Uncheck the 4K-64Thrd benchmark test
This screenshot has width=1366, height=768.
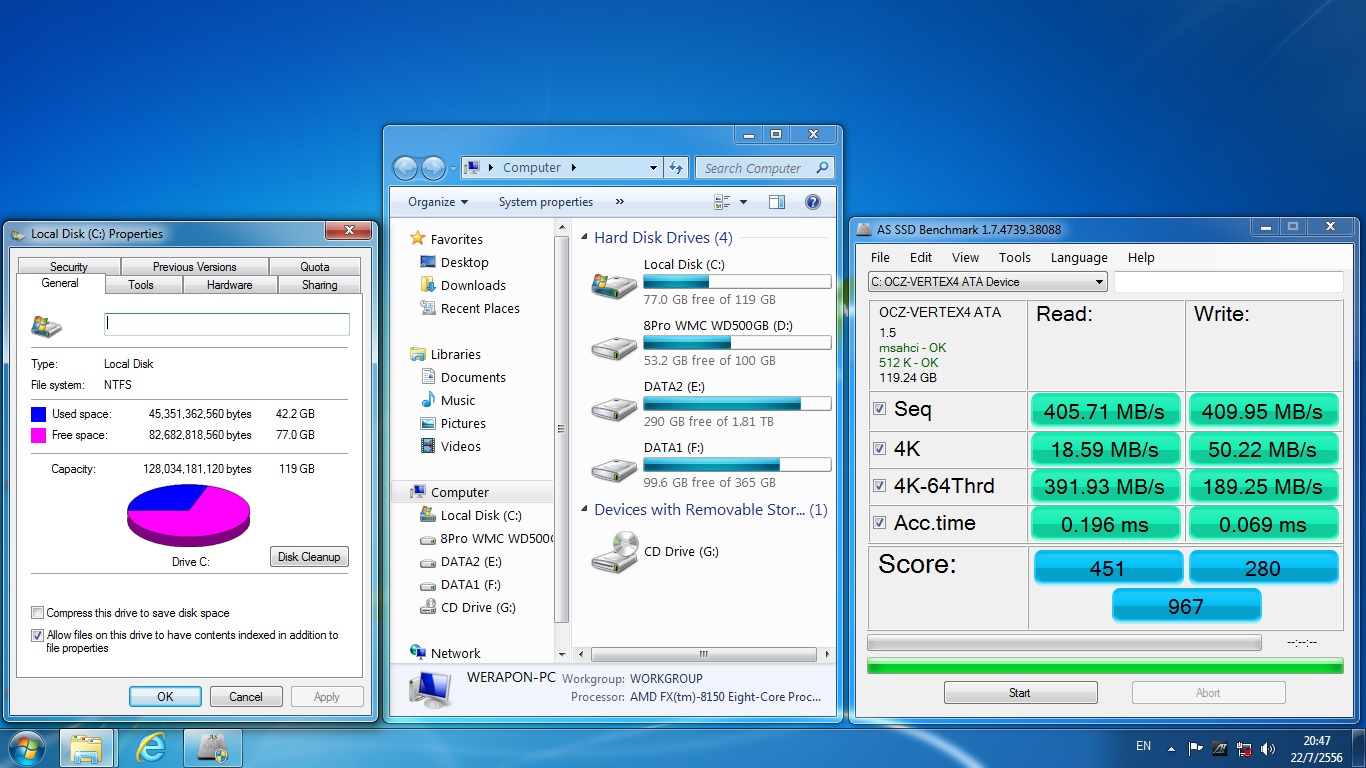880,486
